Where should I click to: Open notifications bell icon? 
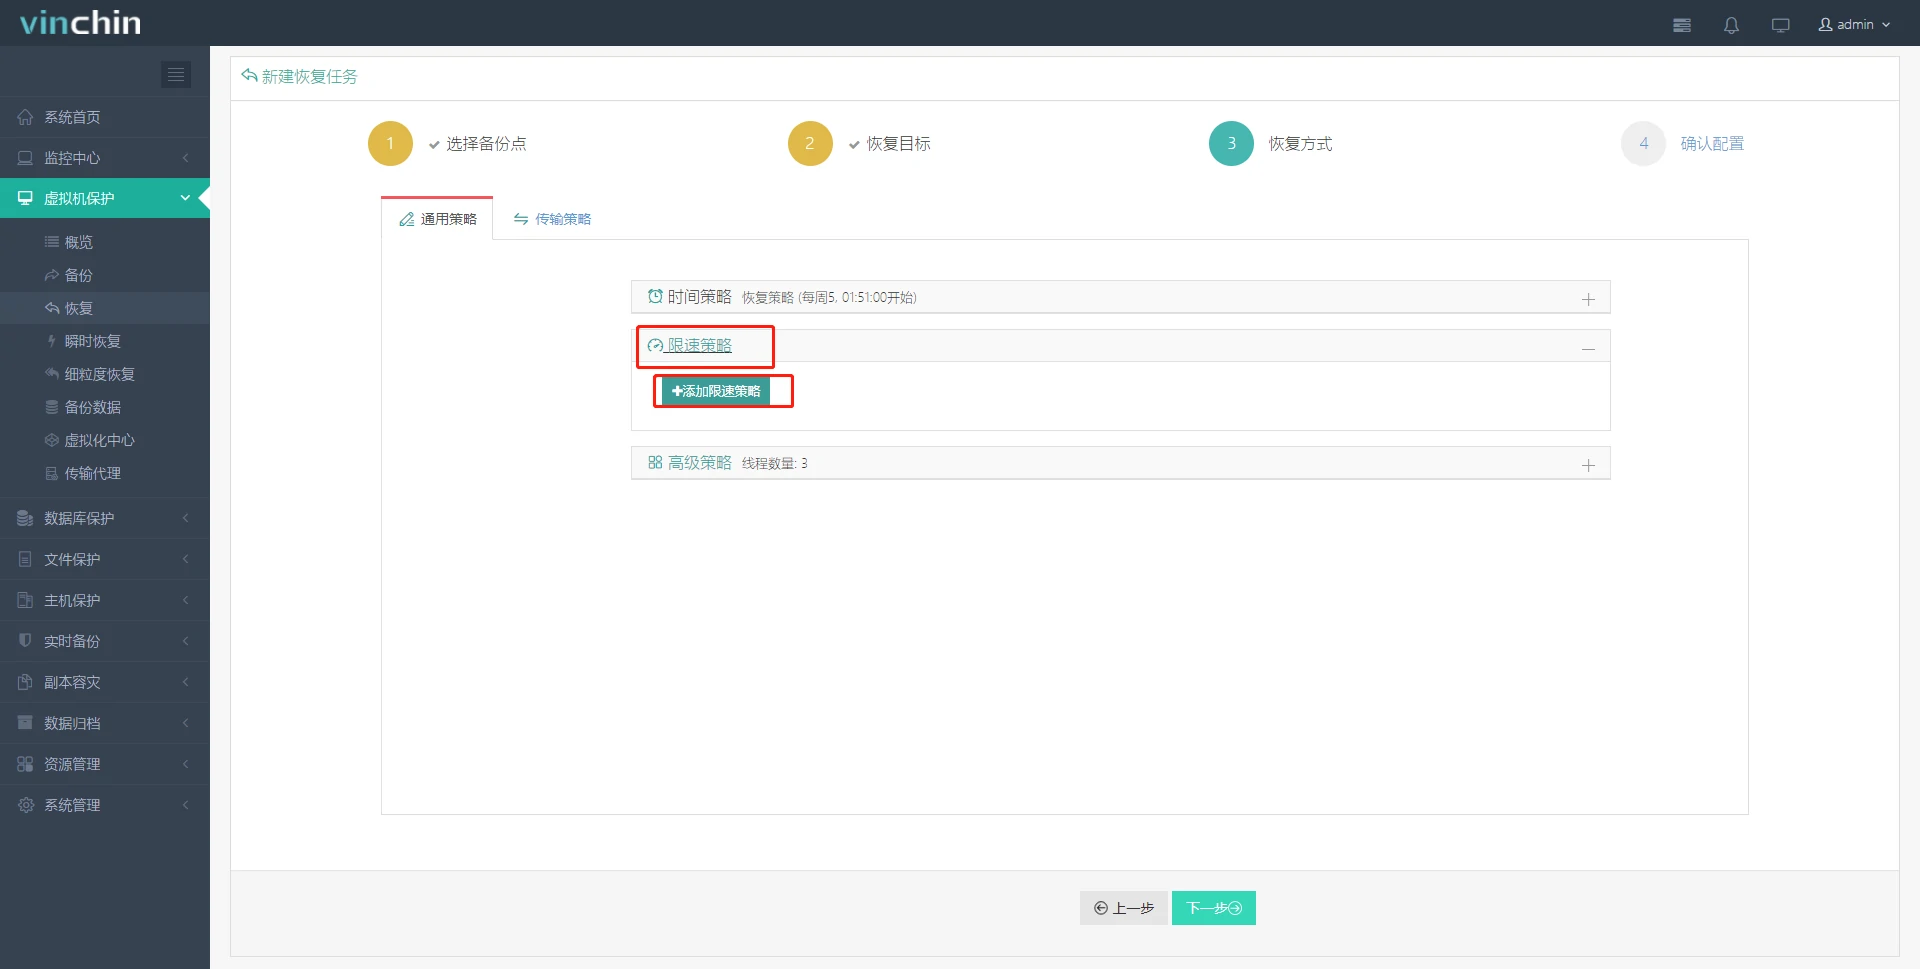(1731, 25)
